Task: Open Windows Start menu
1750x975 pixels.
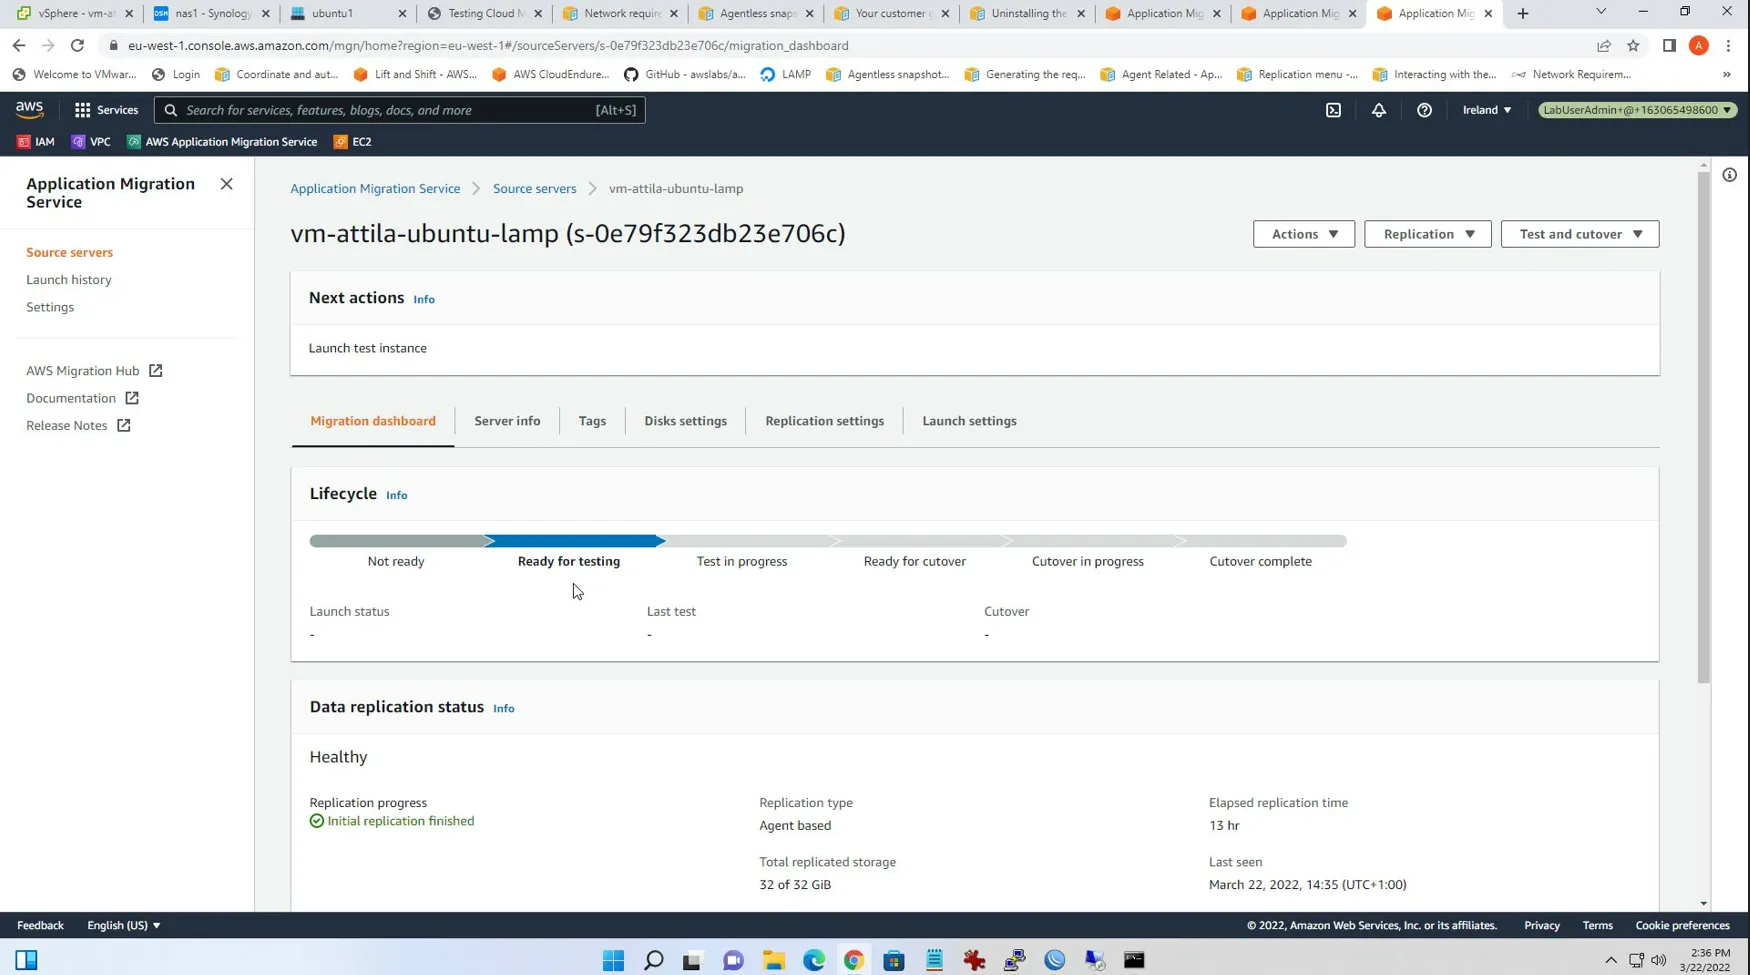Action: pos(613,960)
